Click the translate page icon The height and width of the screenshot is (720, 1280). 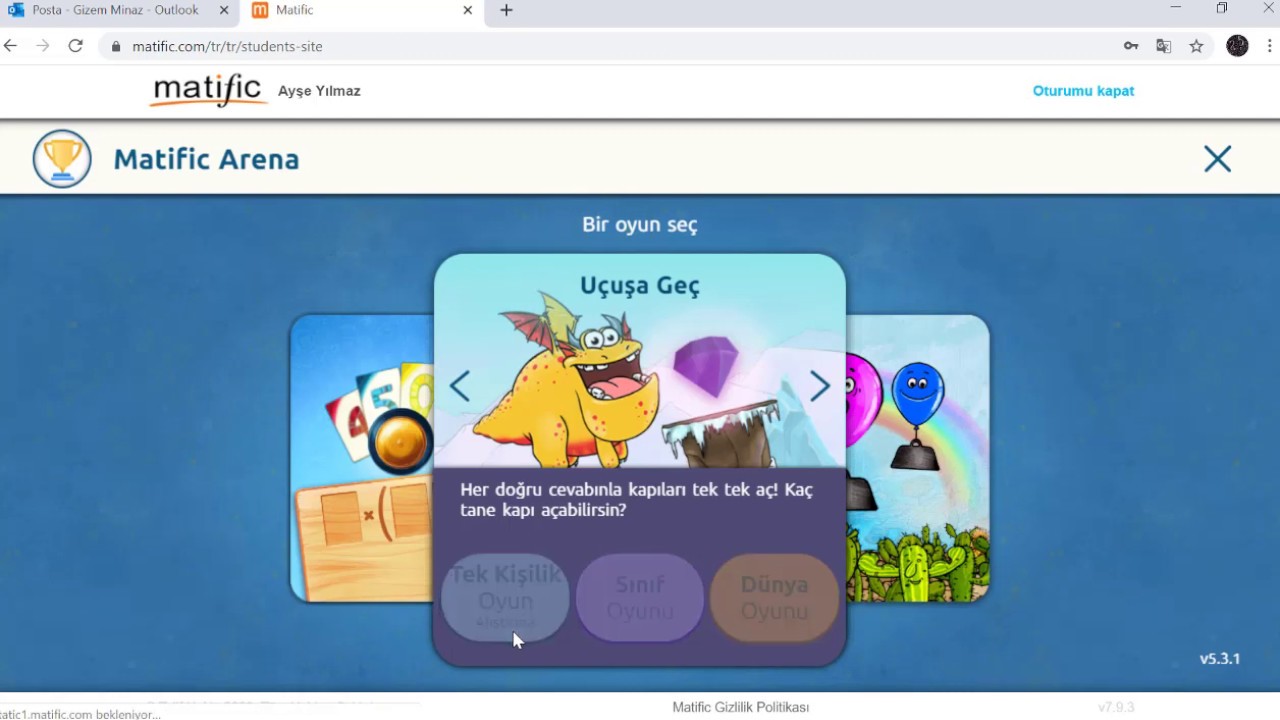point(1163,46)
